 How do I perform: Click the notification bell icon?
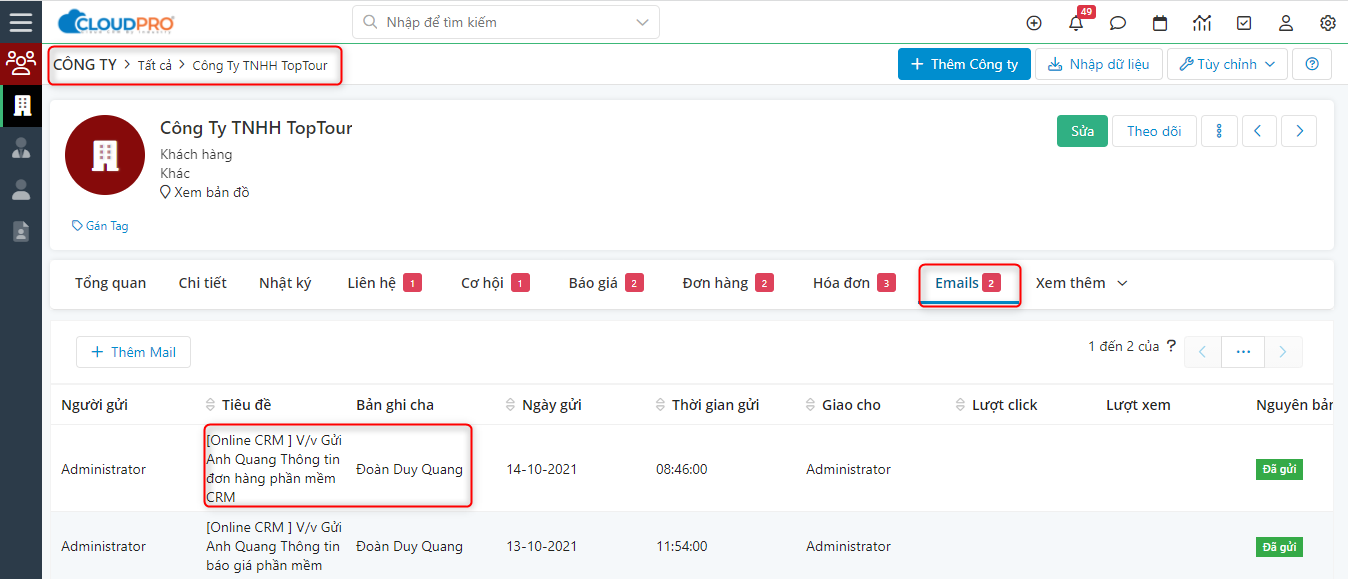click(x=1076, y=23)
